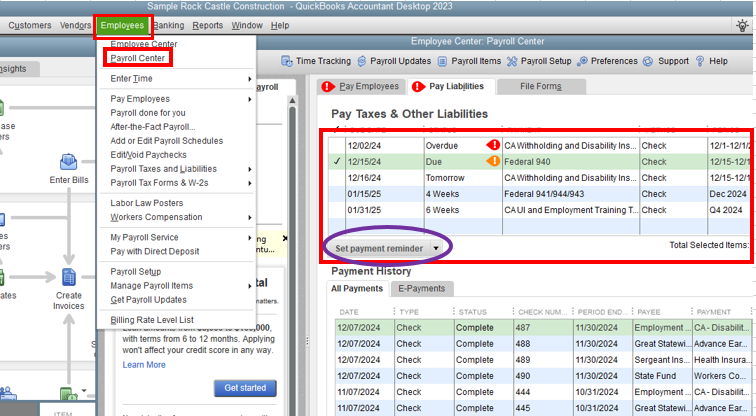
Task: Choose Add or Edit Payroll Schedules
Action: [167, 141]
